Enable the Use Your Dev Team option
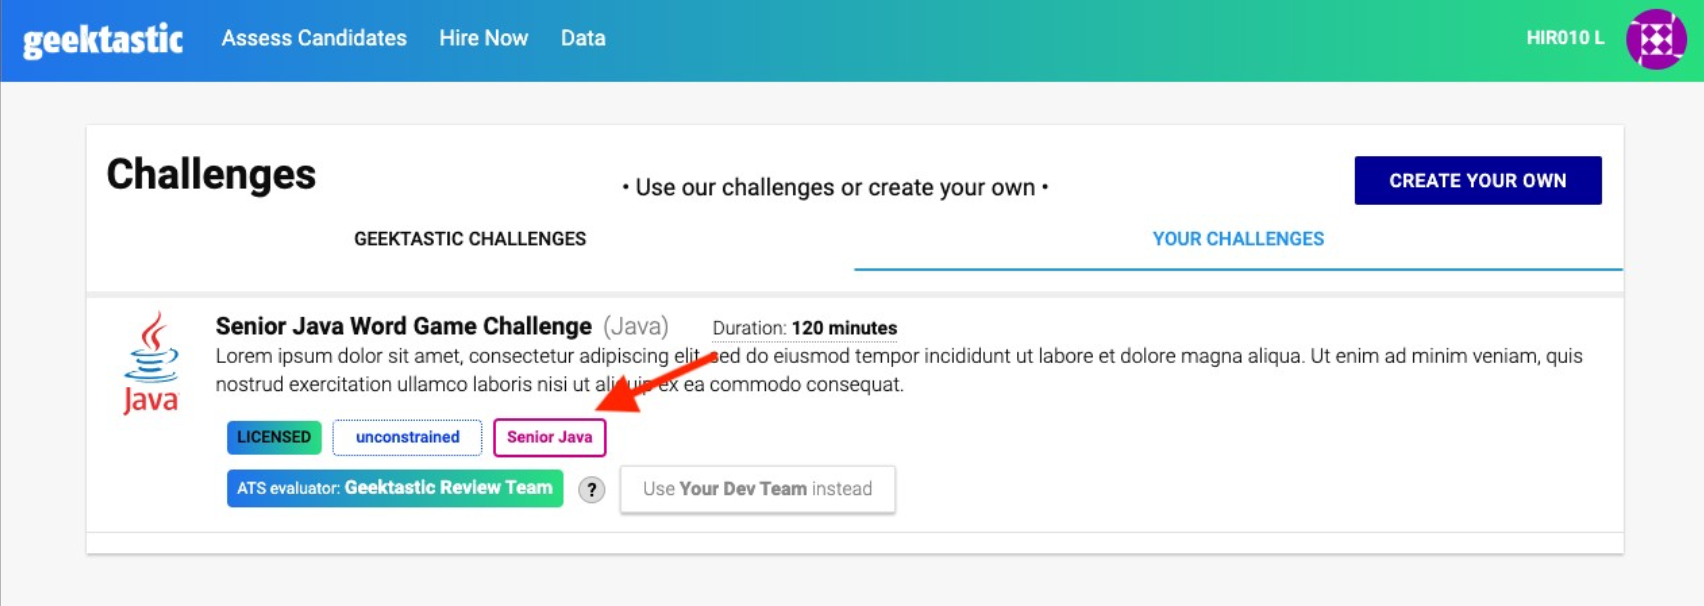This screenshot has height=606, width=1704. point(757,489)
